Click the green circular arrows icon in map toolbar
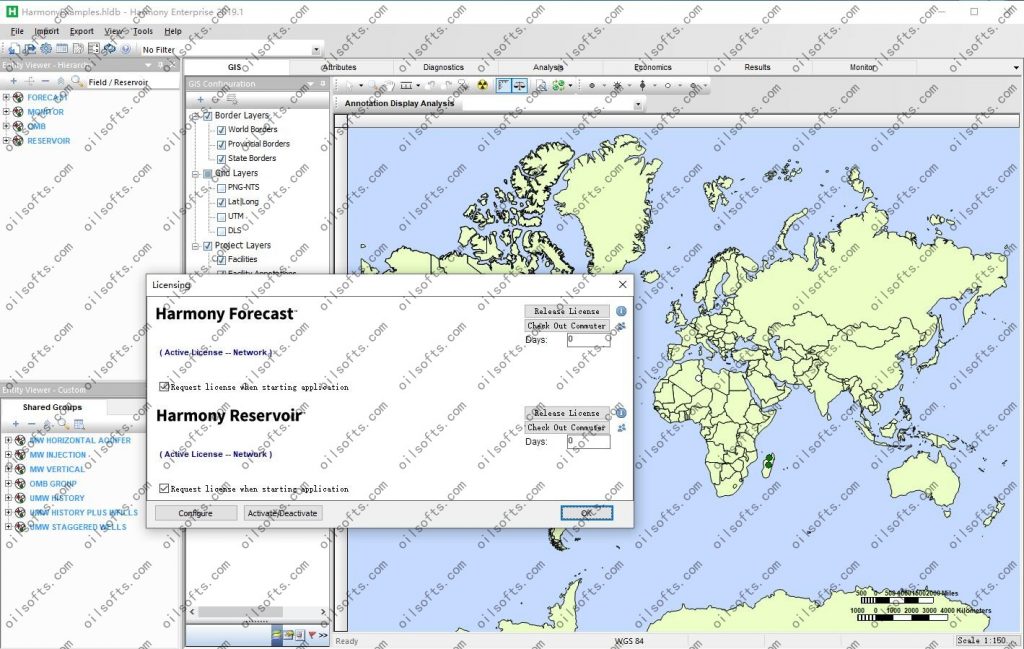This screenshot has width=1024, height=649. [x=558, y=86]
